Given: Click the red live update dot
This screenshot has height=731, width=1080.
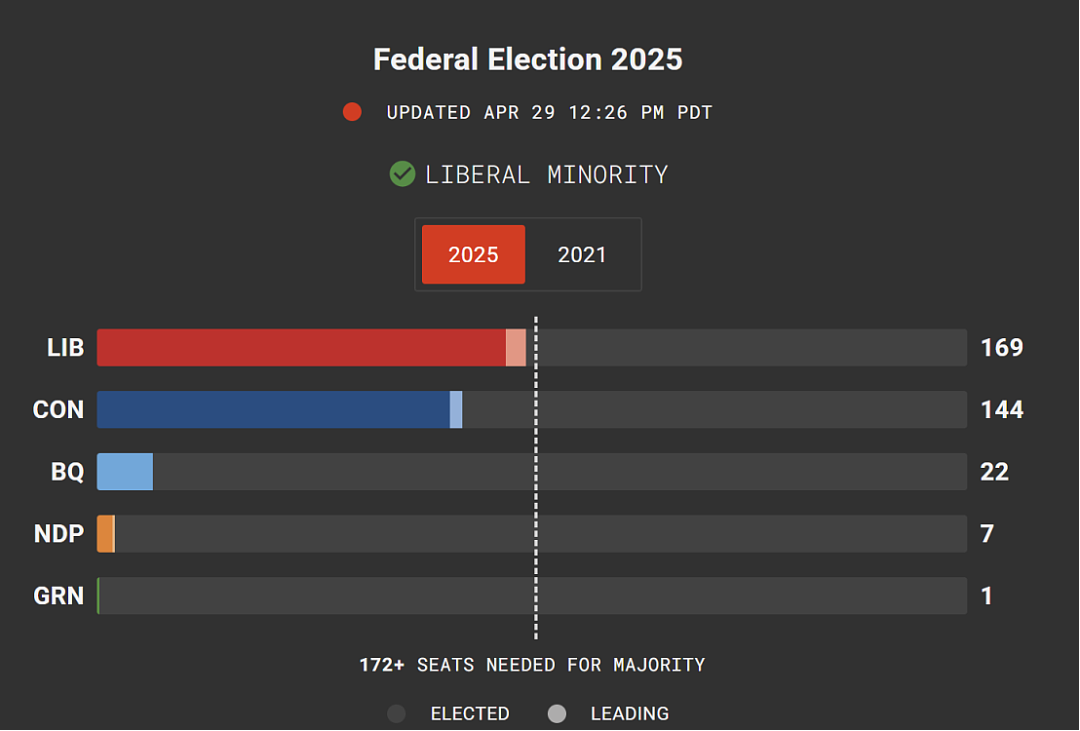Looking at the screenshot, I should point(352,112).
